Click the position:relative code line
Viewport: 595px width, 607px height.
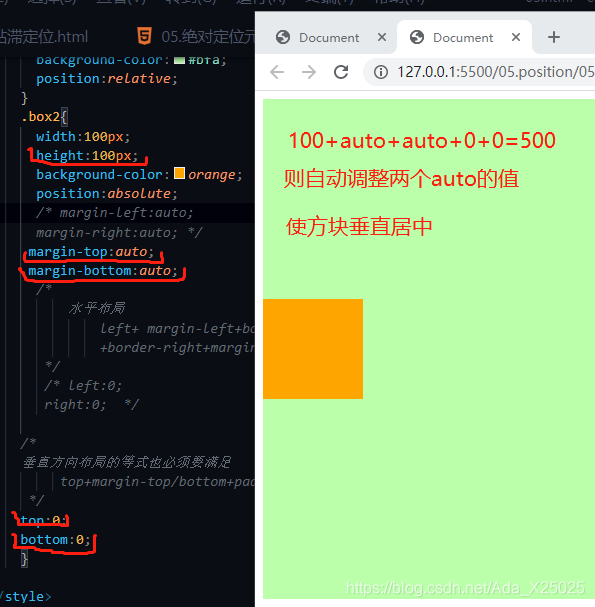coord(107,79)
